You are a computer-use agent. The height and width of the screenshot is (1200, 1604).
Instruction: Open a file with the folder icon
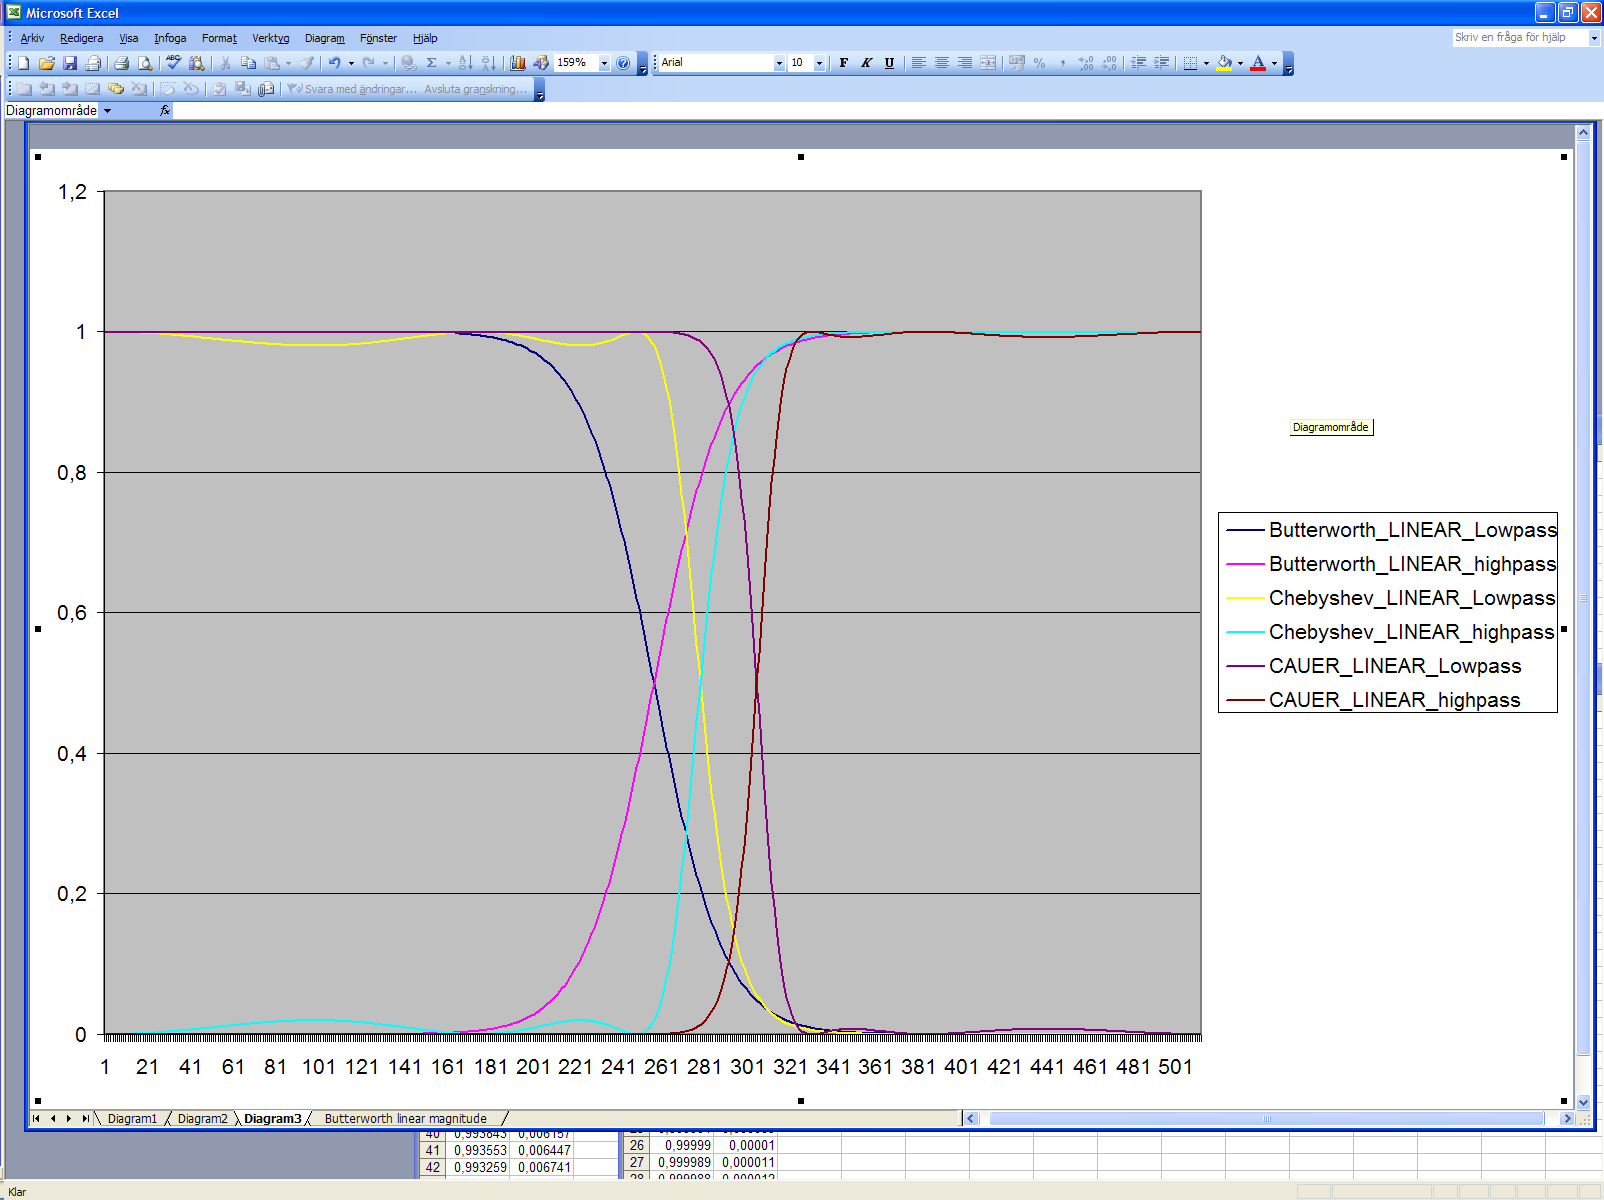[x=47, y=63]
